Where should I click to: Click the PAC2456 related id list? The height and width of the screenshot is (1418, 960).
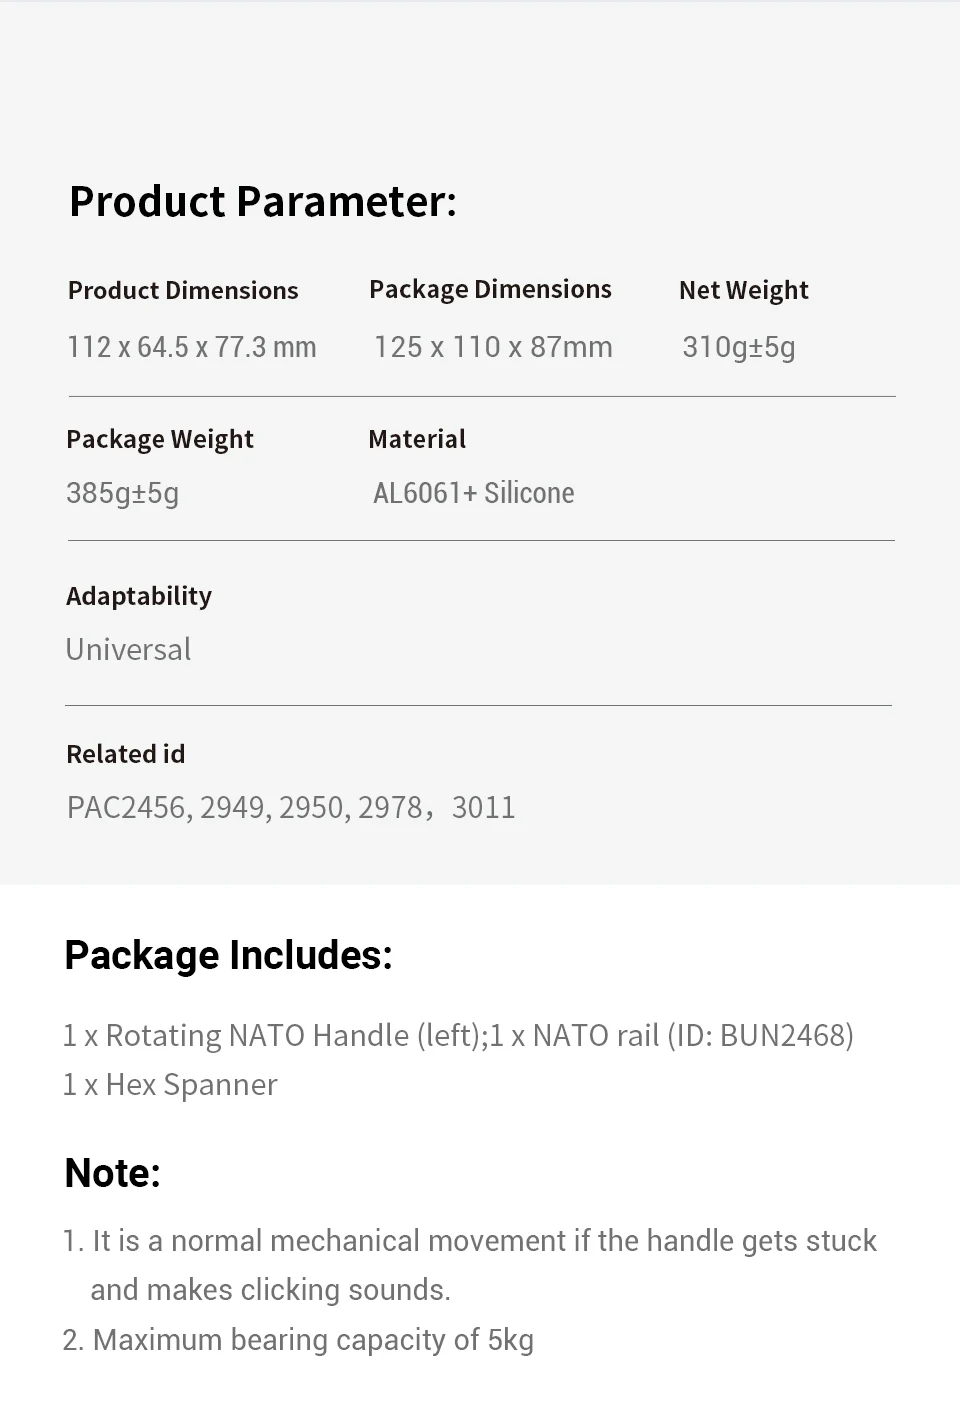pyautogui.click(x=291, y=808)
